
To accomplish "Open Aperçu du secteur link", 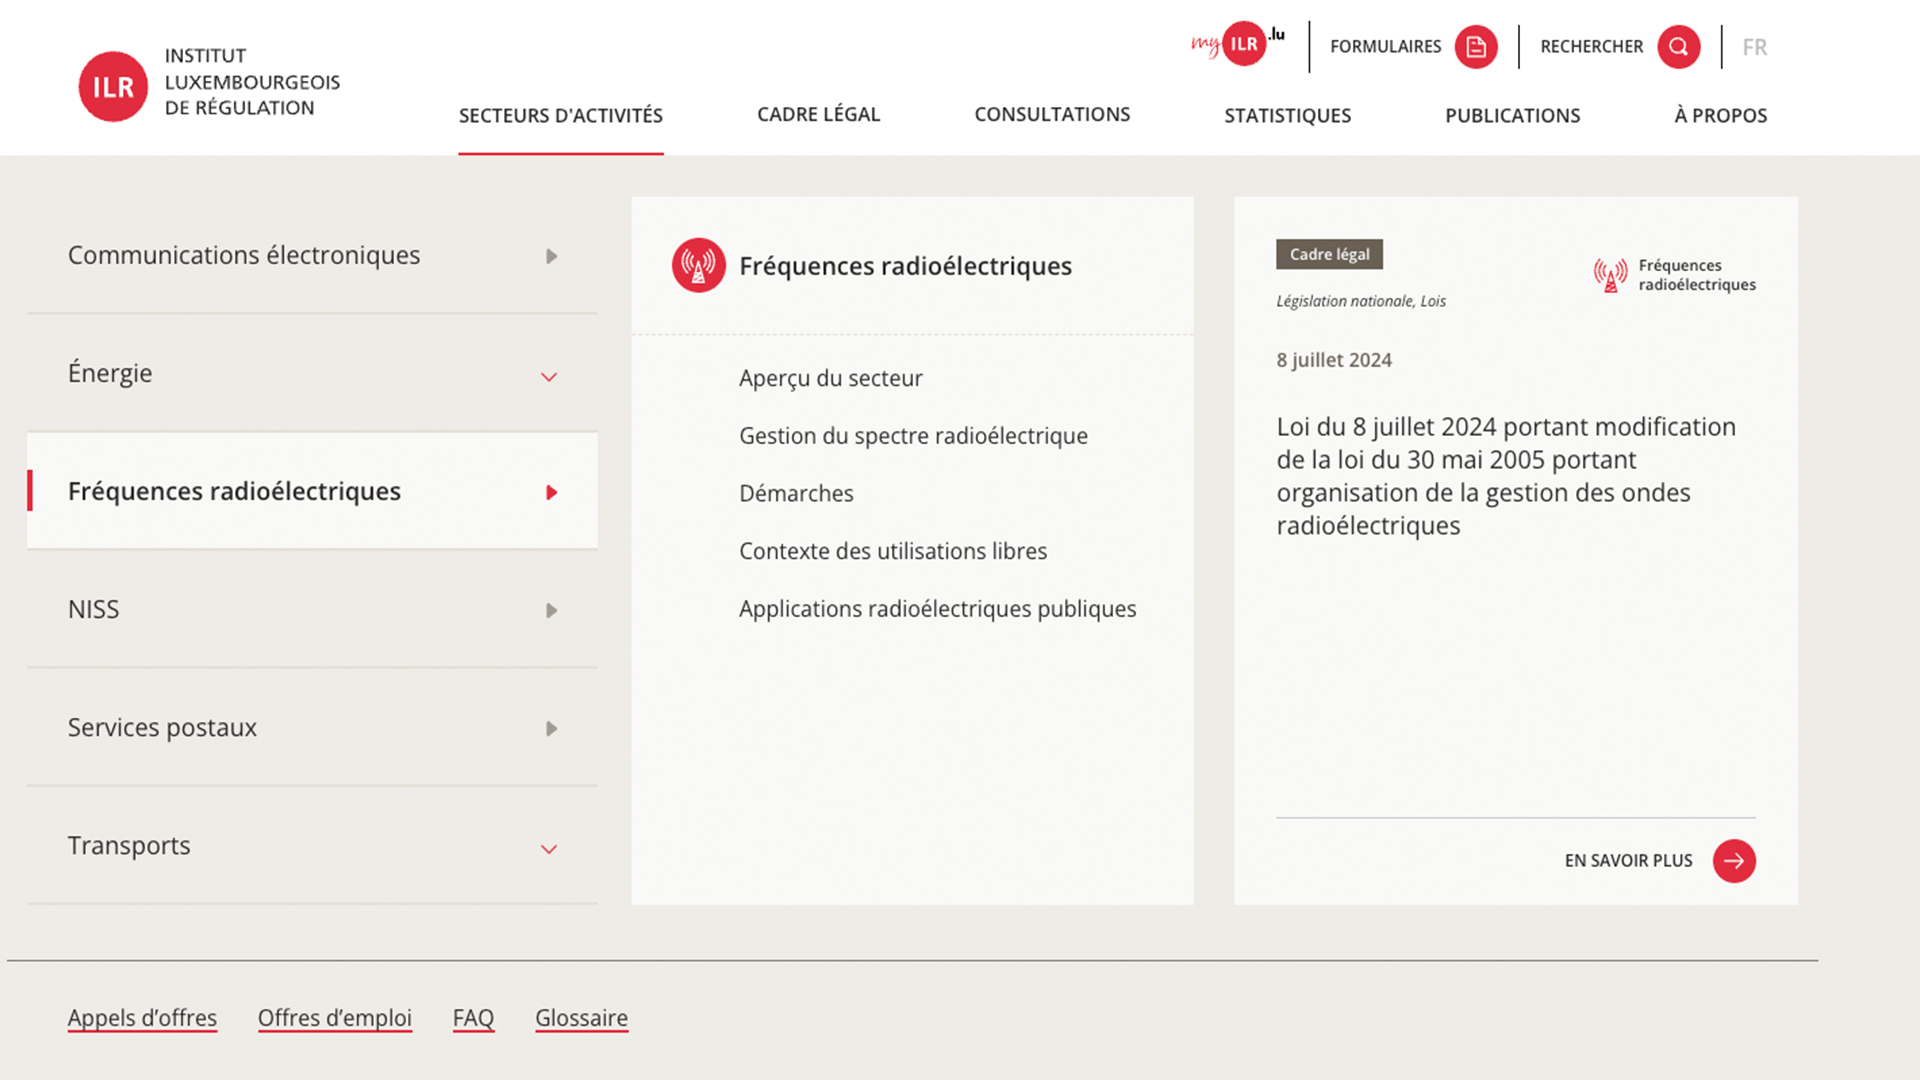I will point(830,378).
